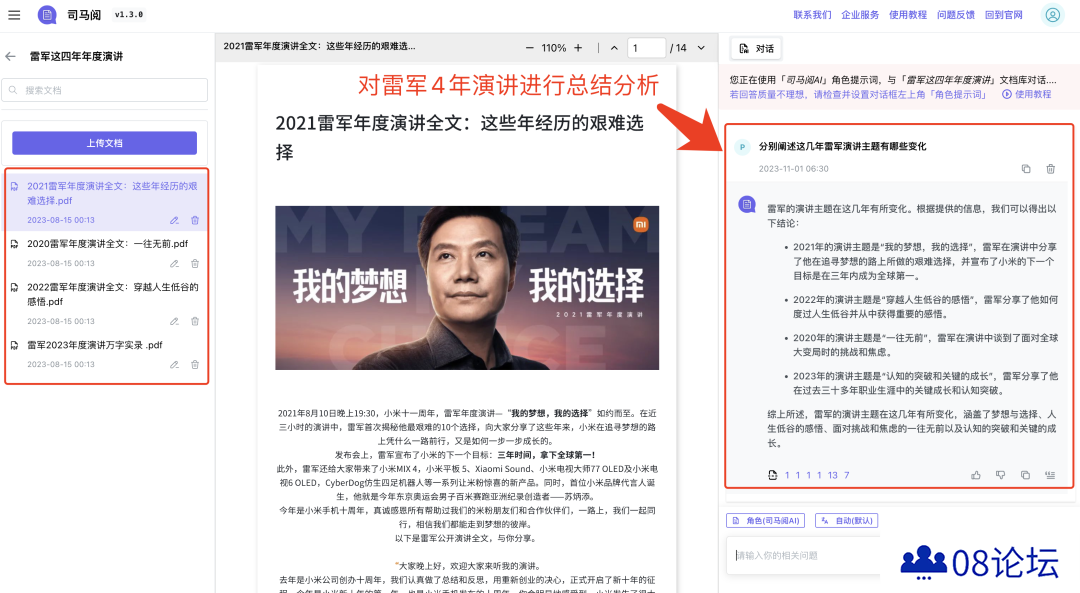Click the 上传文档 button
The width and height of the screenshot is (1080, 593).
[105, 143]
